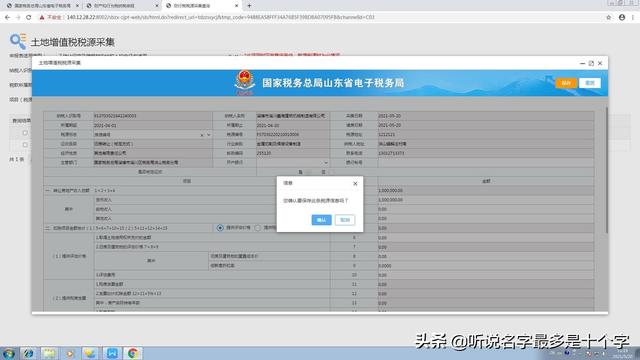Reload the current page
The height and width of the screenshot is (360, 640).
tap(29, 17)
